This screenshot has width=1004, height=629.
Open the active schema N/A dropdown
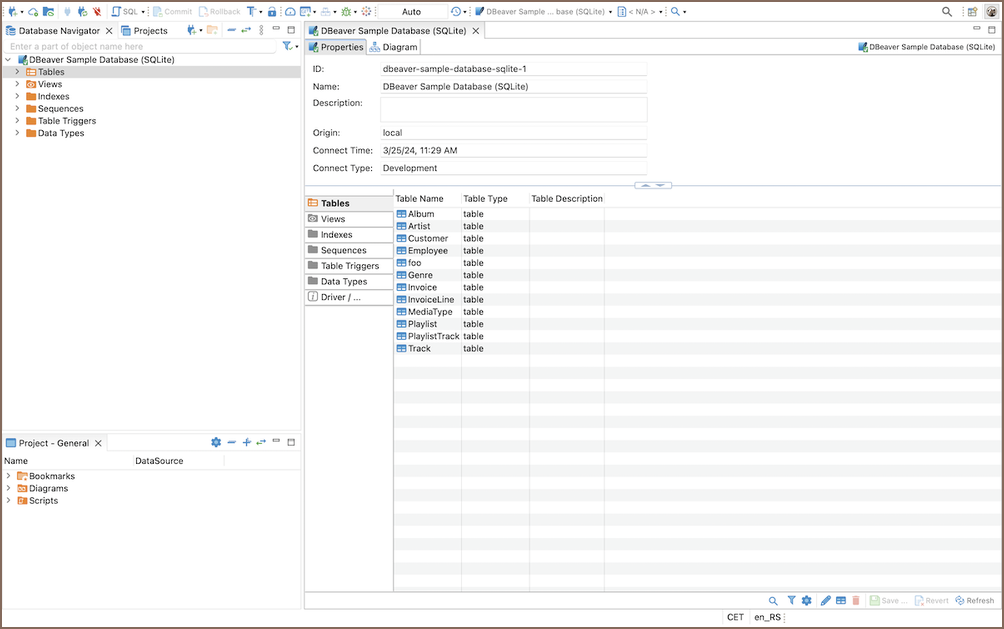coord(640,12)
